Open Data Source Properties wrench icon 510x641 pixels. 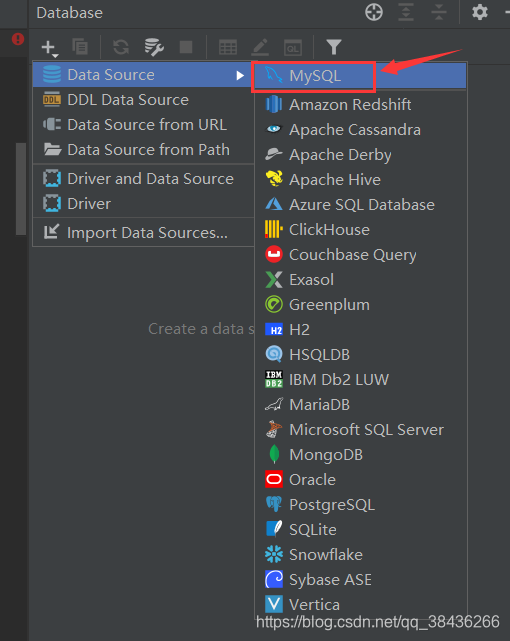(154, 47)
